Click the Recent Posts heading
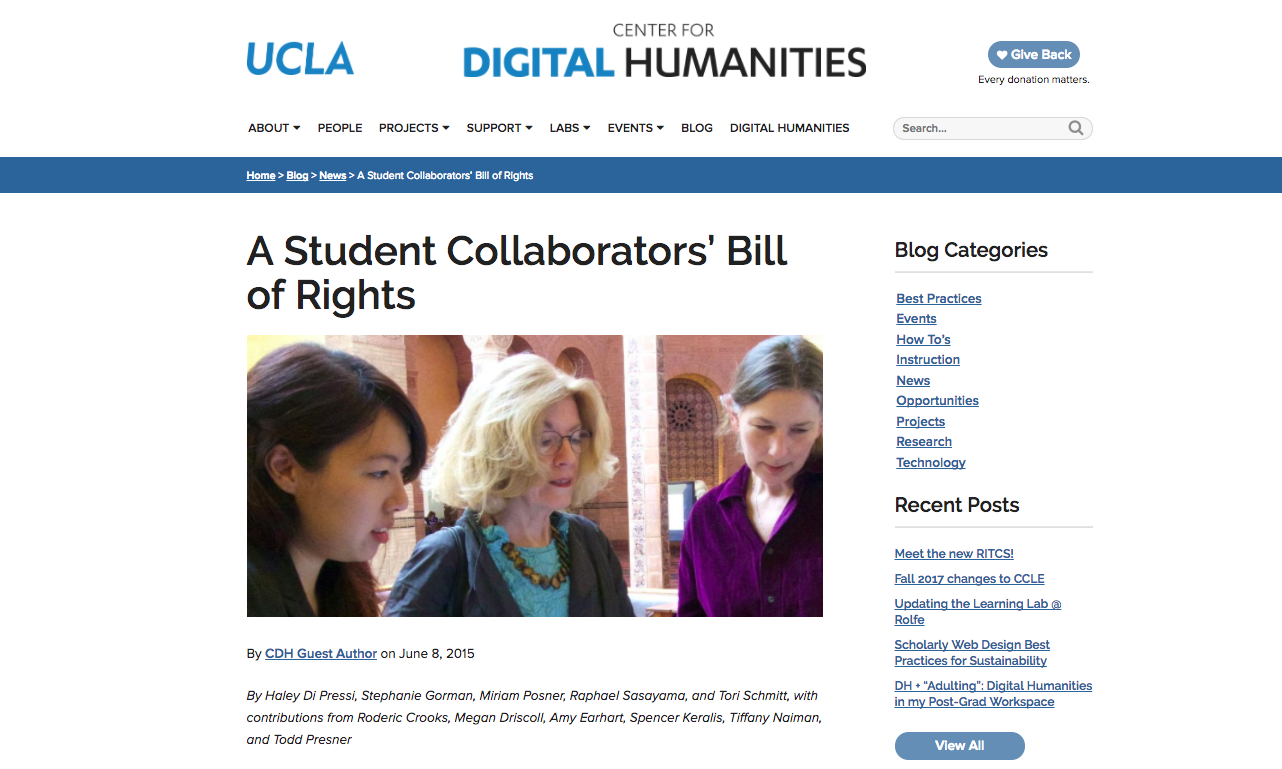 (x=957, y=505)
